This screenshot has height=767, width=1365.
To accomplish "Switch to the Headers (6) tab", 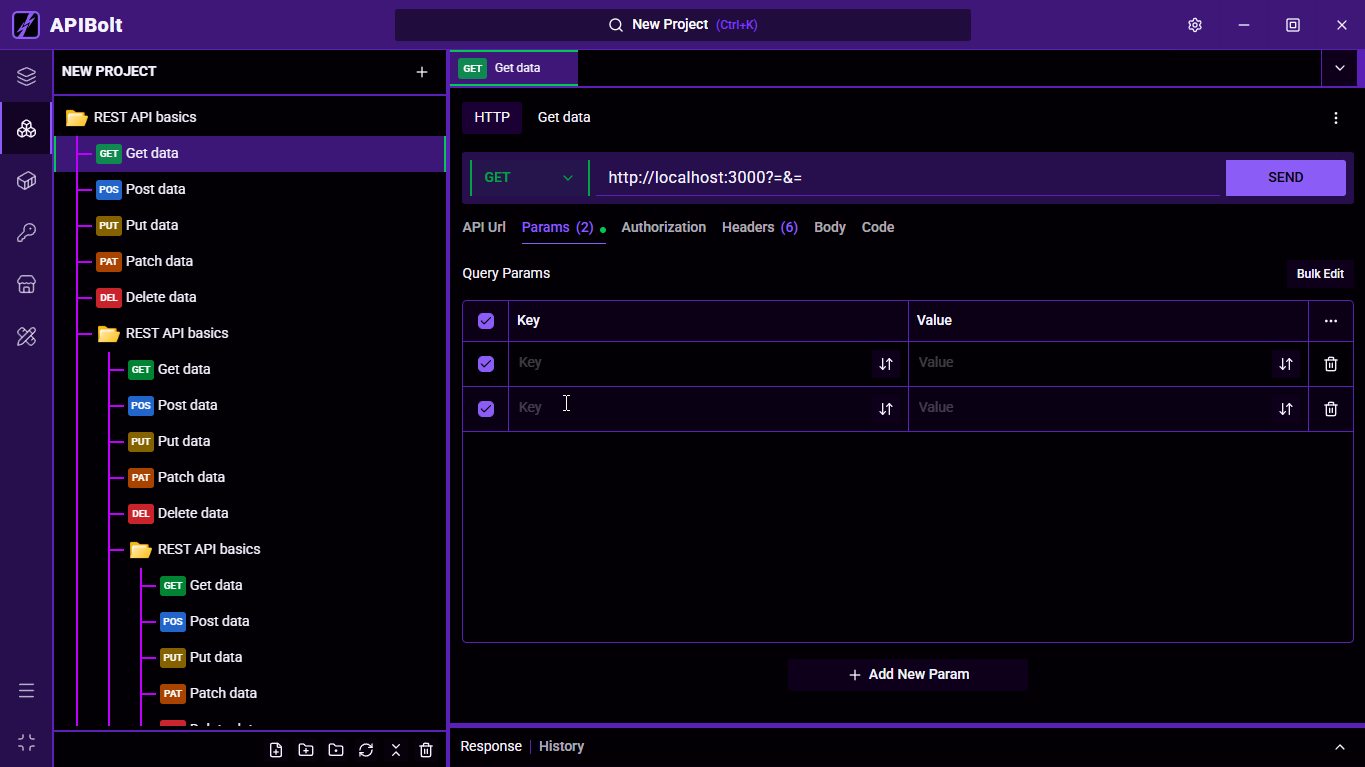I will [x=760, y=227].
